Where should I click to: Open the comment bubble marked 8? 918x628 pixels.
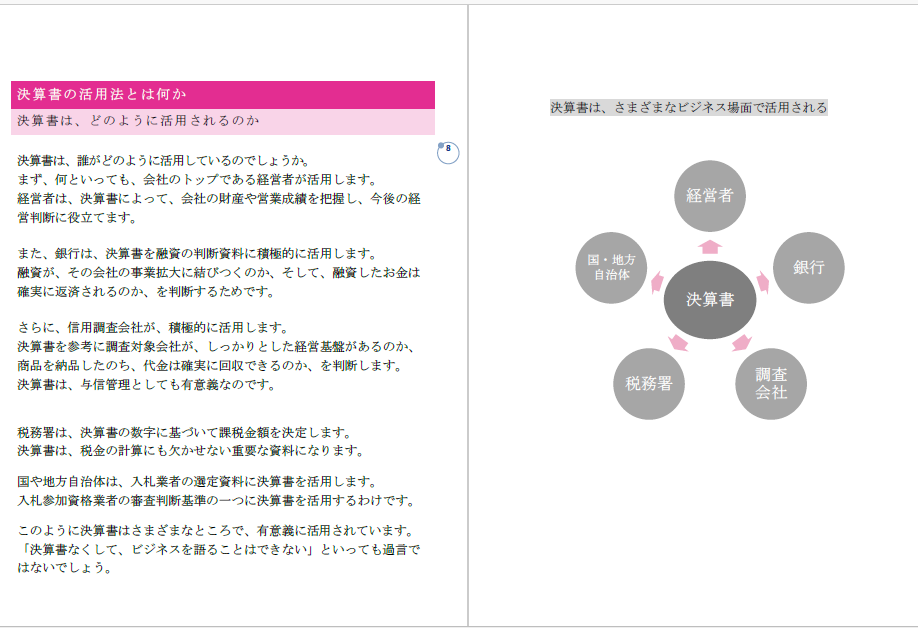448,153
